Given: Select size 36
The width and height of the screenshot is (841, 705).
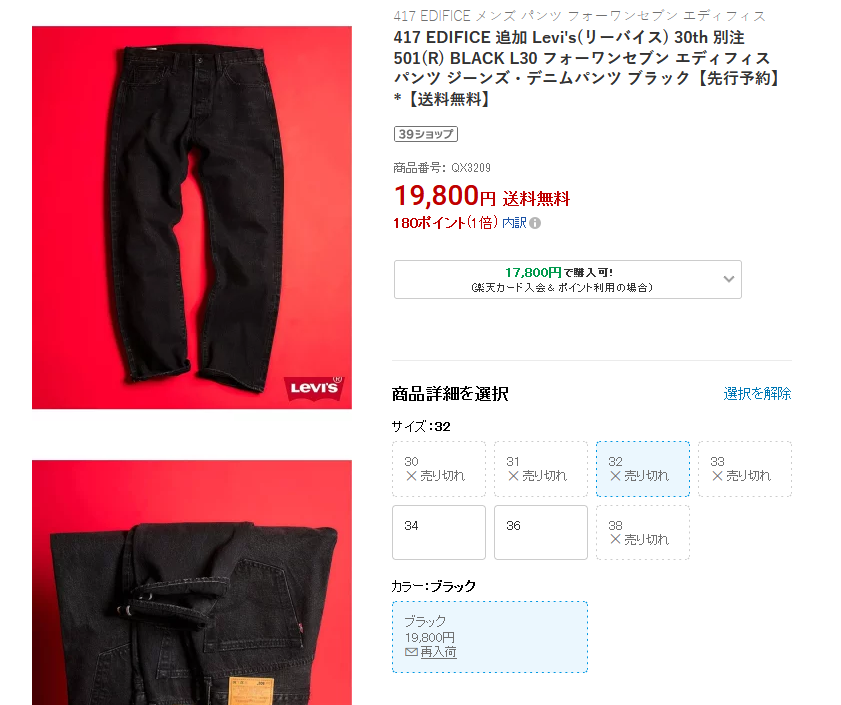Looking at the screenshot, I should (541, 532).
